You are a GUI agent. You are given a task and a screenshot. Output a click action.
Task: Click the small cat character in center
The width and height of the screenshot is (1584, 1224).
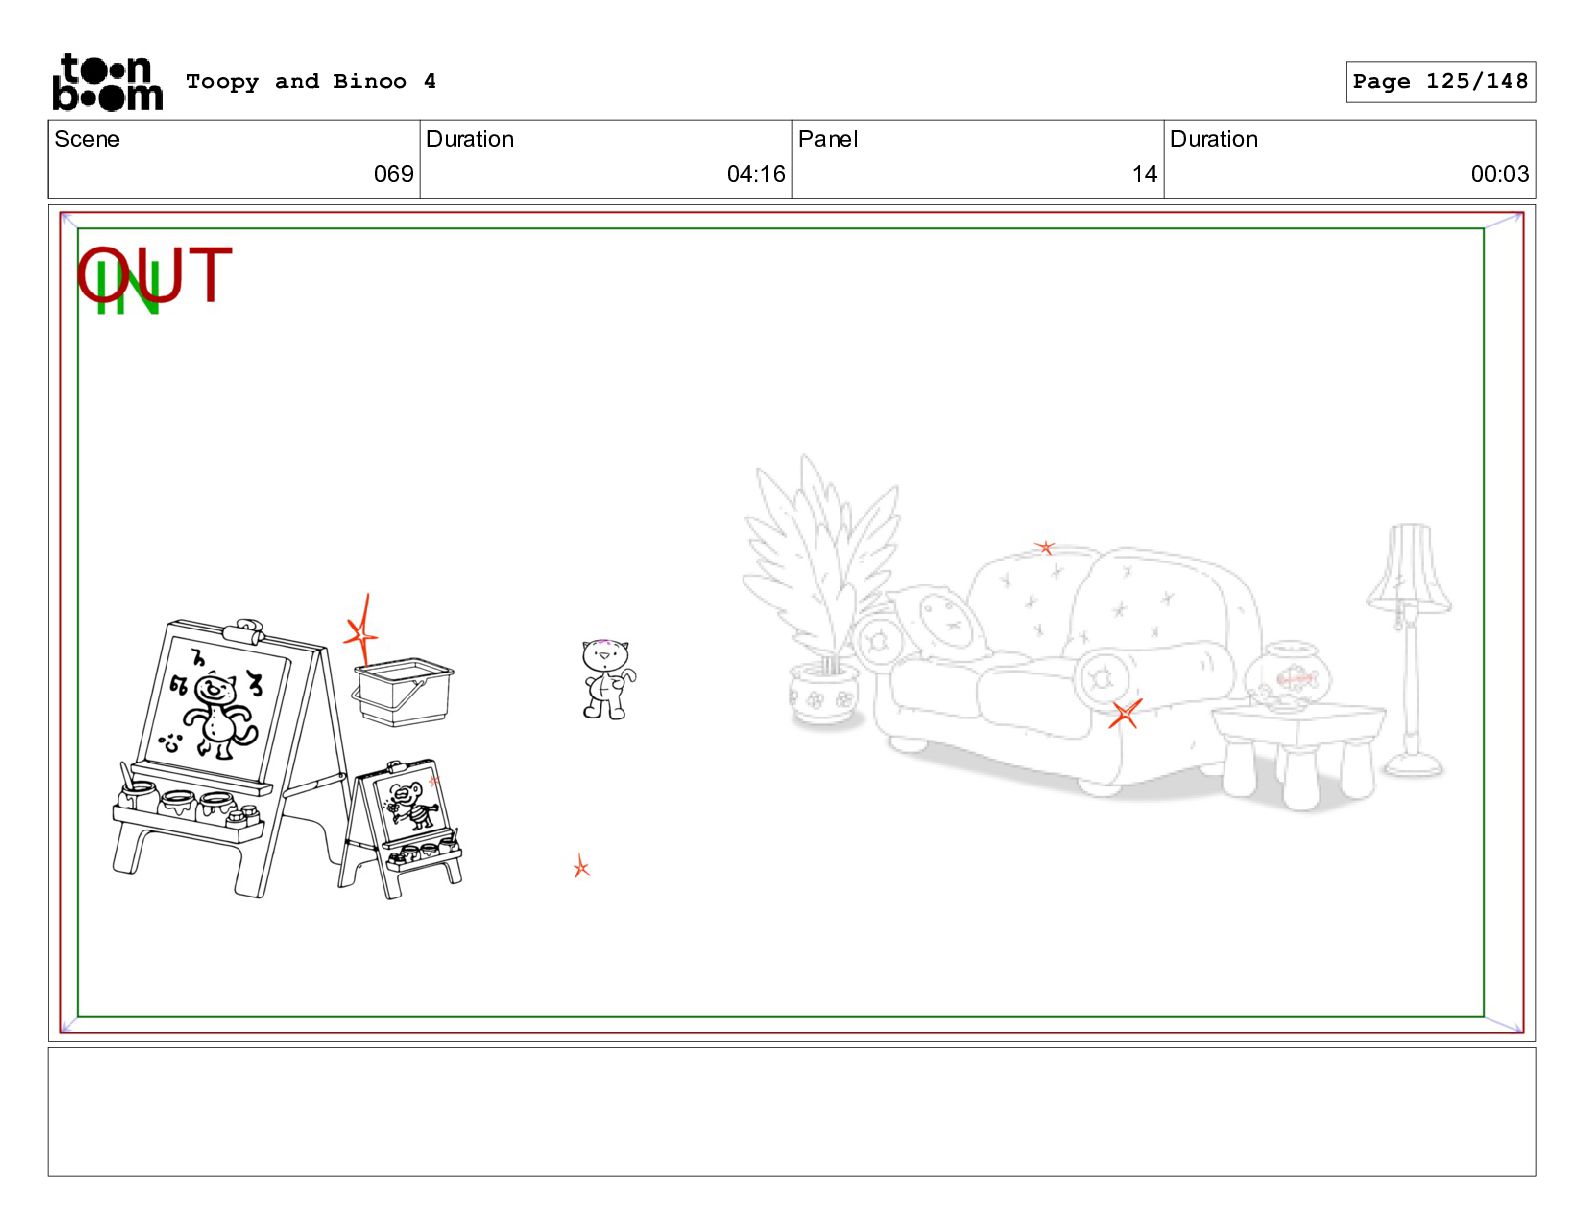coord(608,680)
